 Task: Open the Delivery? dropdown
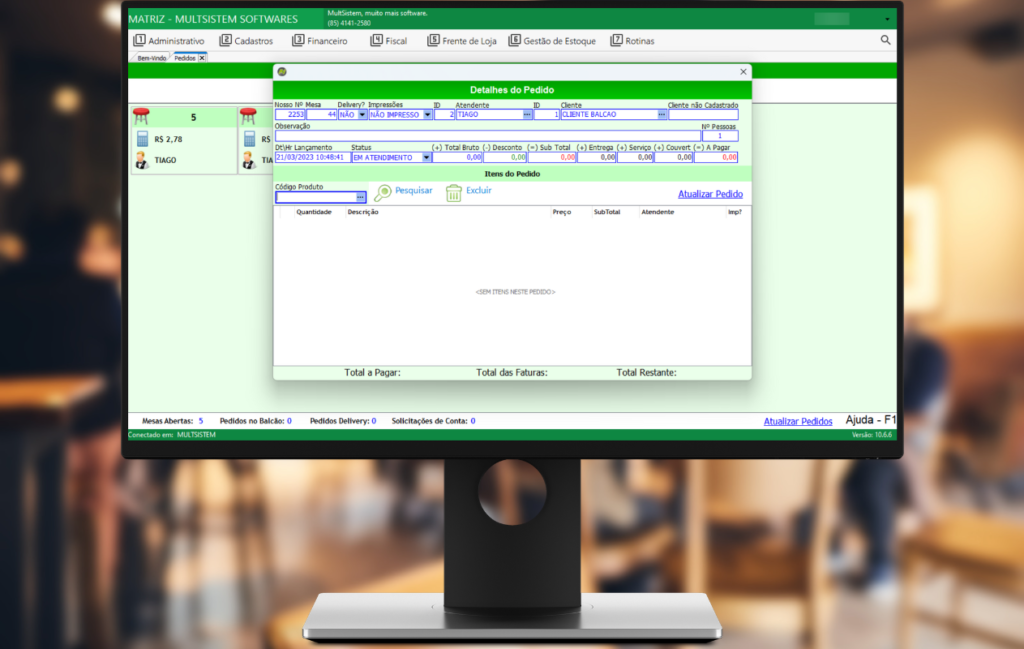tap(362, 115)
